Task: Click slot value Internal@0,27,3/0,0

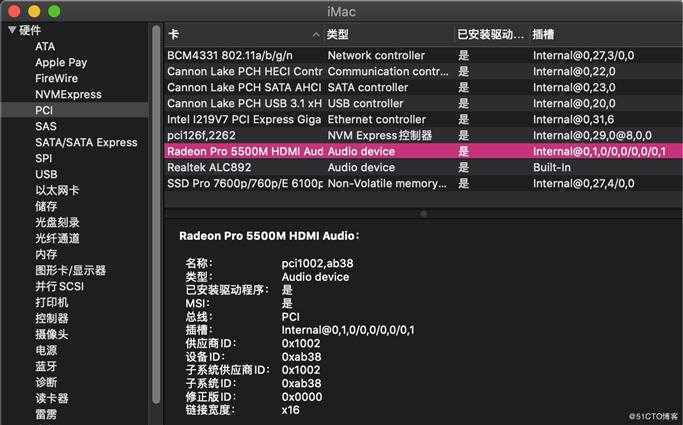Action: [583, 55]
